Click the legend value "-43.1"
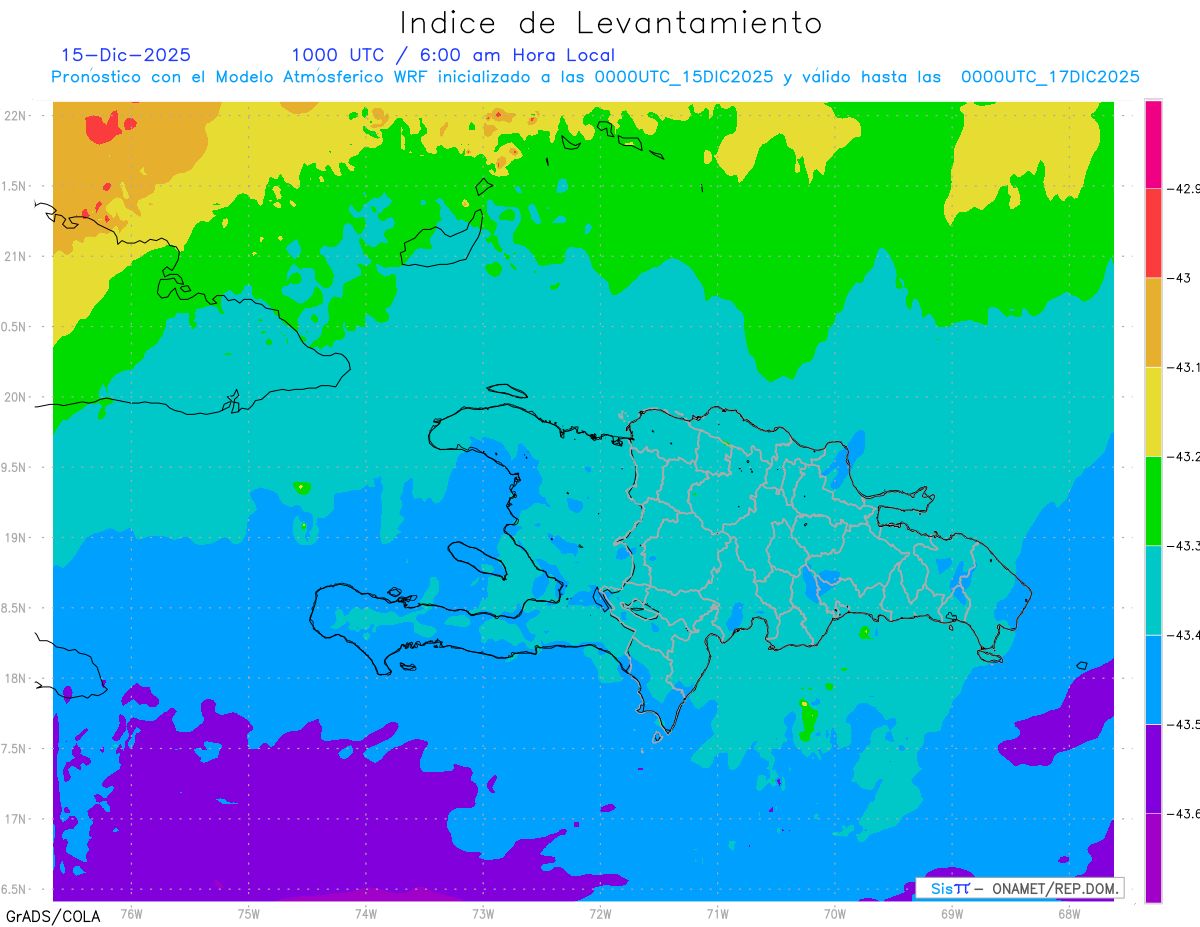 tap(1184, 367)
